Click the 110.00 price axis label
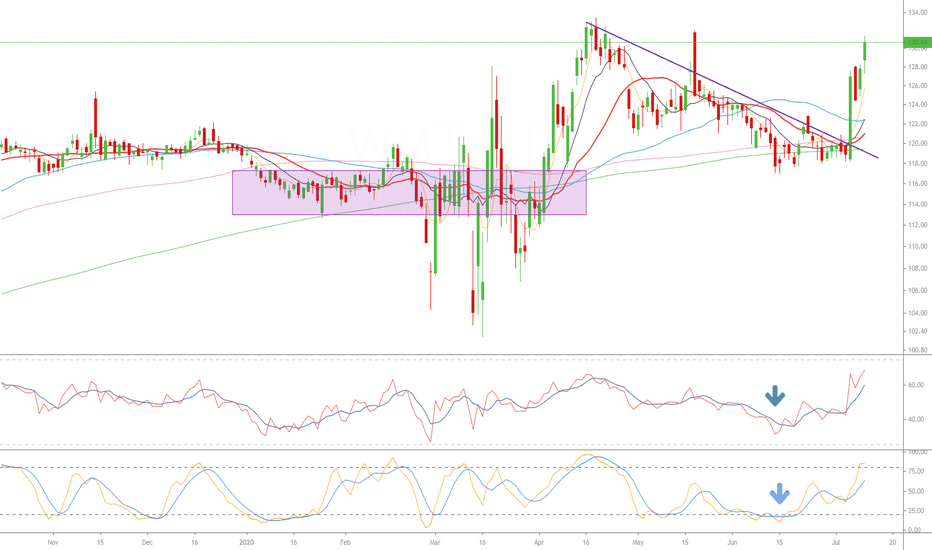This screenshot has height=550, width=932. point(918,246)
